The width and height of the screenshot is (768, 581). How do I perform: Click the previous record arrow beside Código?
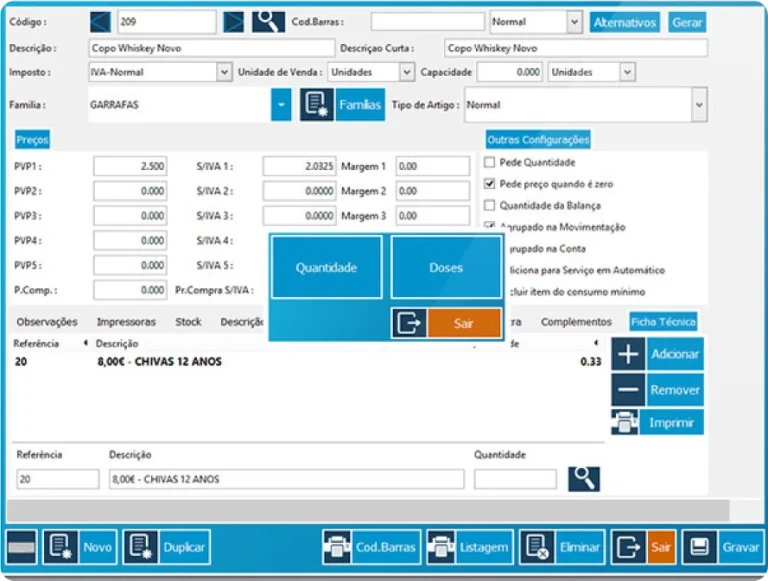(103, 21)
